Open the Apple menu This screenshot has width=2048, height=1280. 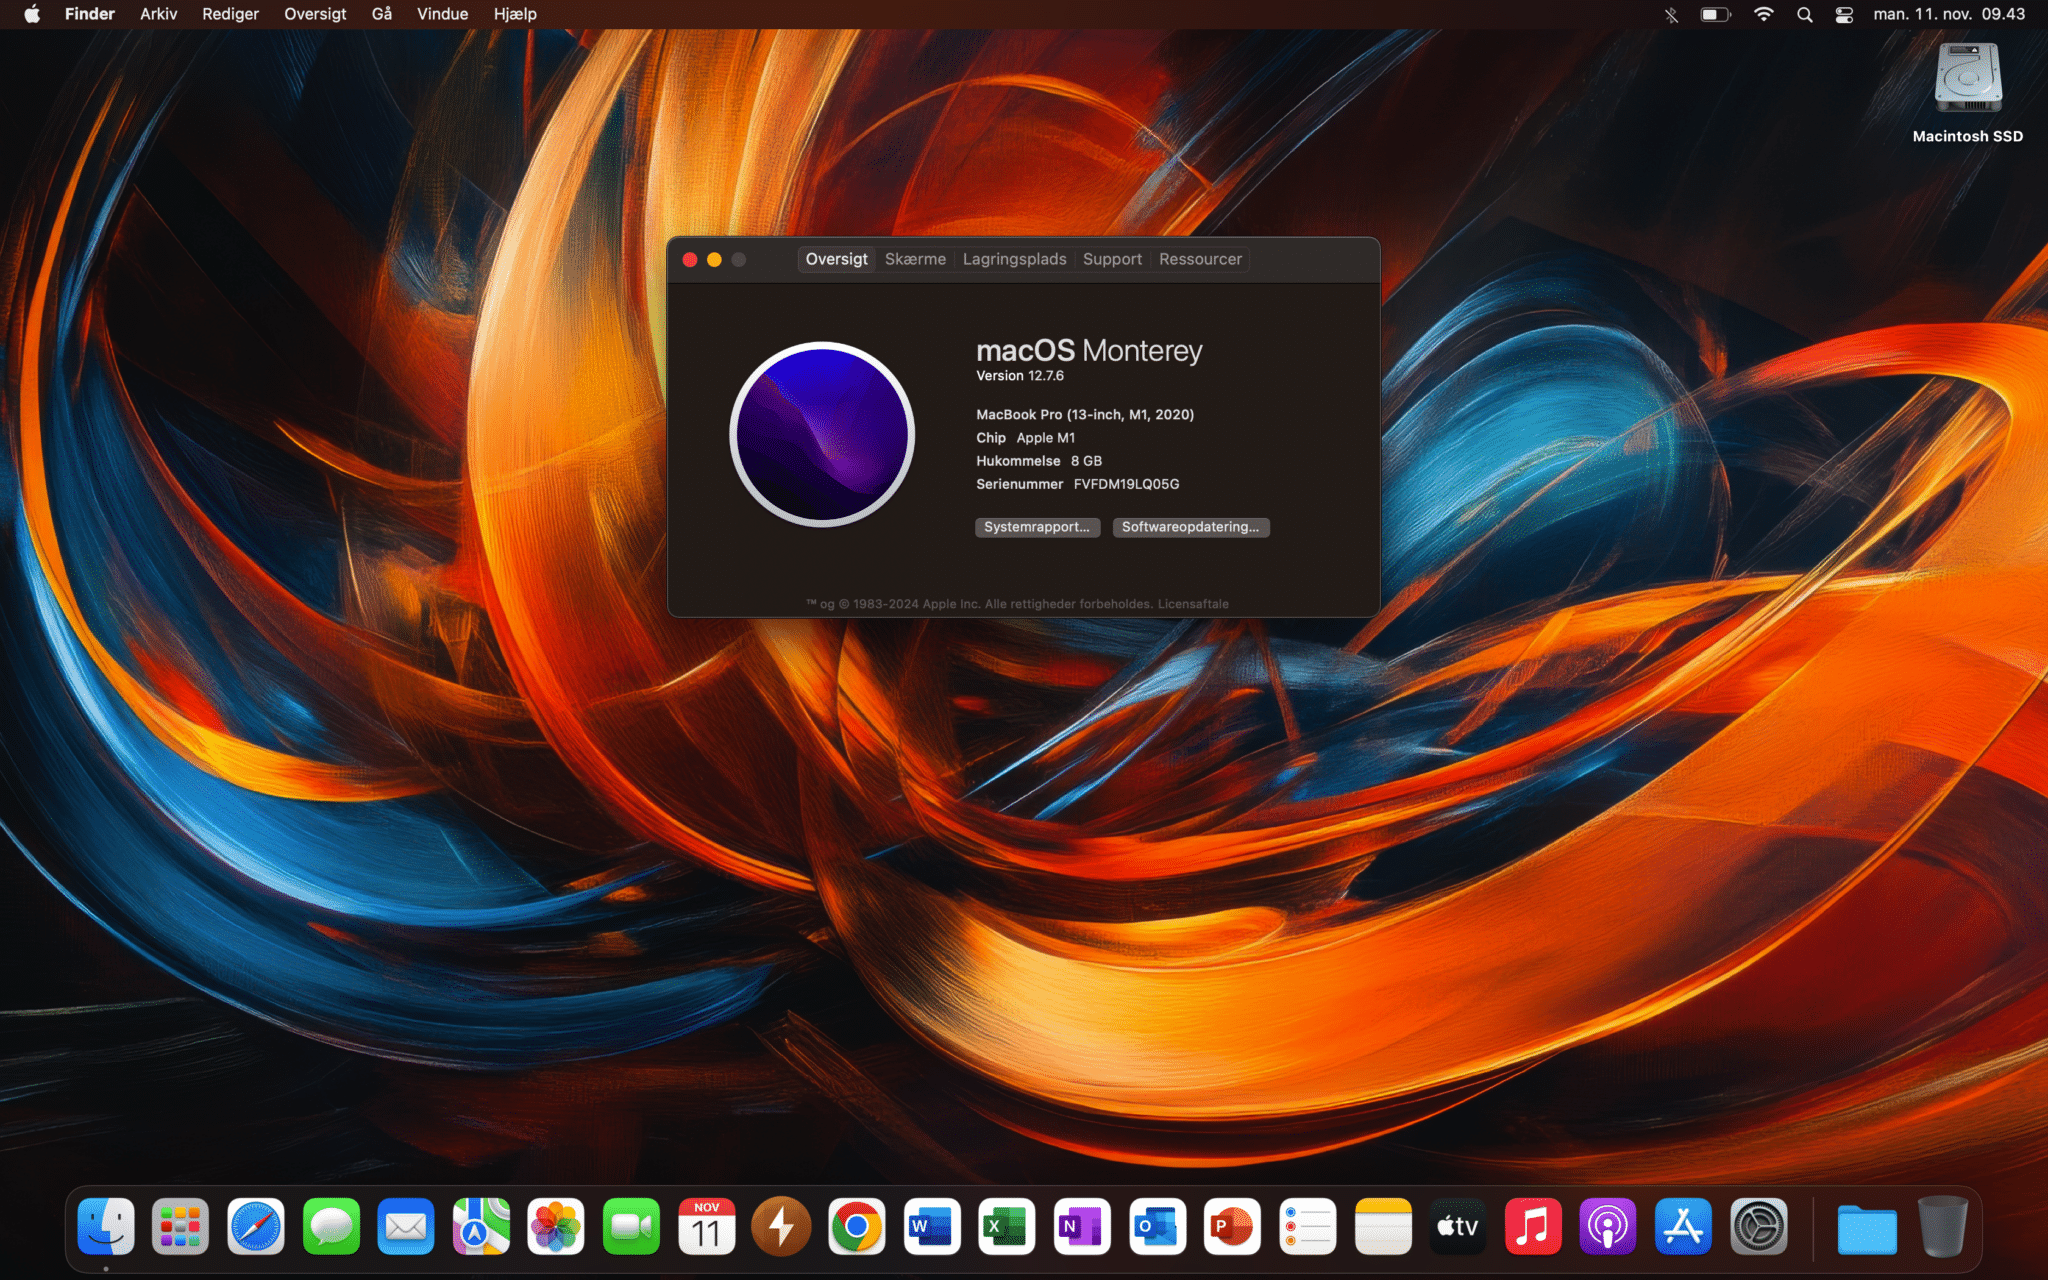(32, 15)
